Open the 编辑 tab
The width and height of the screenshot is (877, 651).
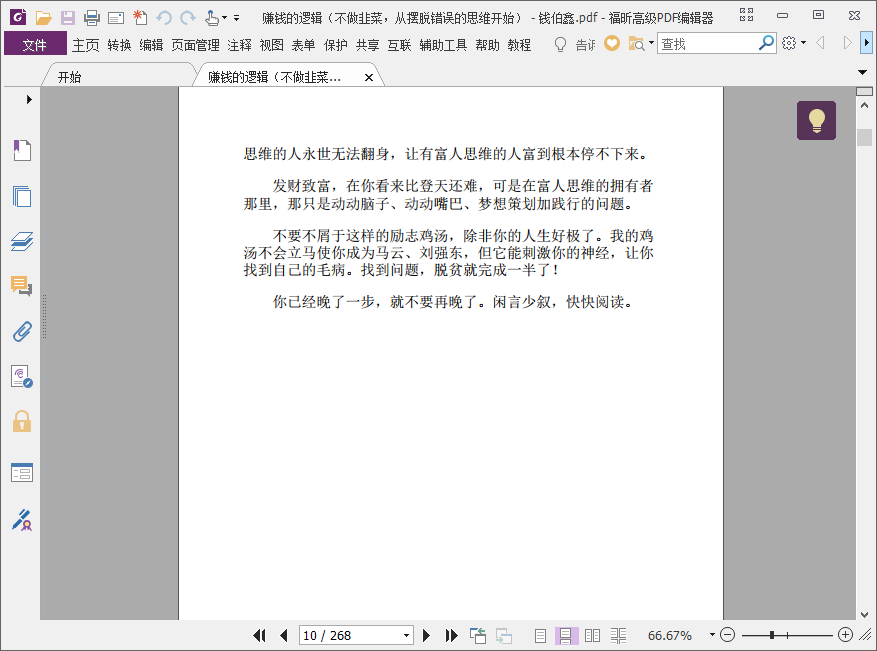151,45
